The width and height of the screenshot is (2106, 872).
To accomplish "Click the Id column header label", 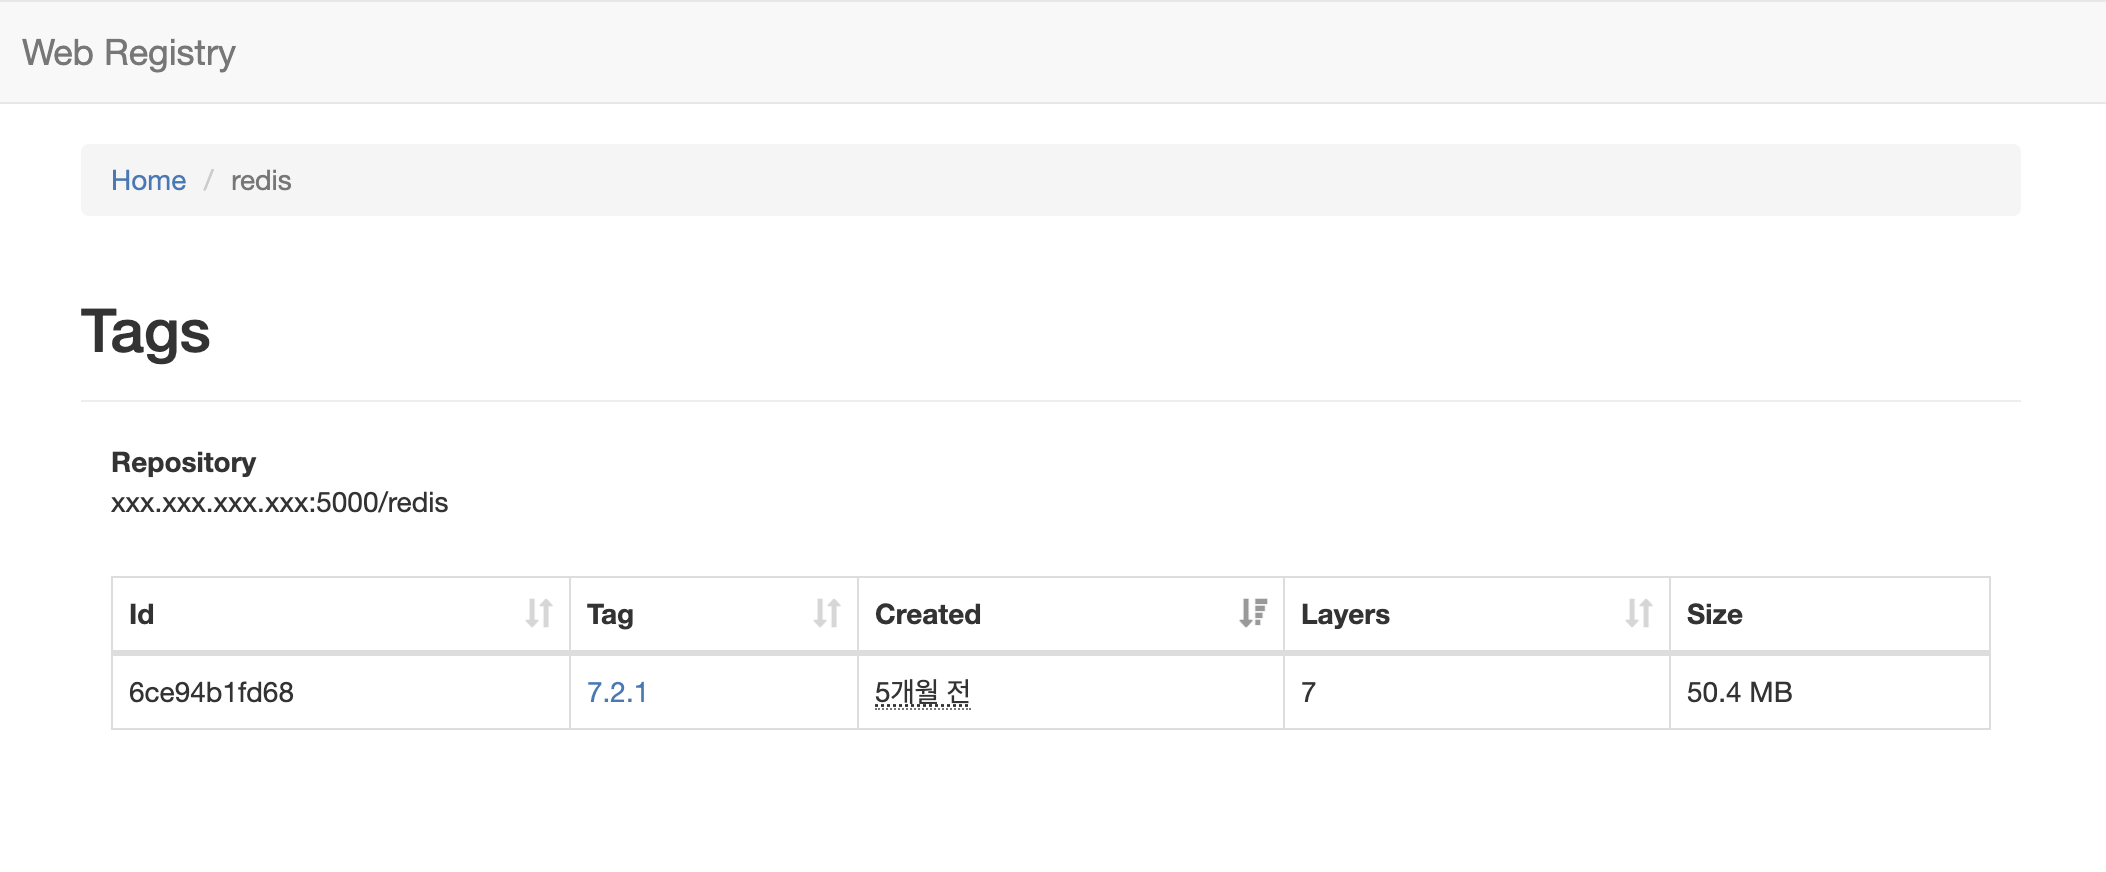I will pos(141,614).
